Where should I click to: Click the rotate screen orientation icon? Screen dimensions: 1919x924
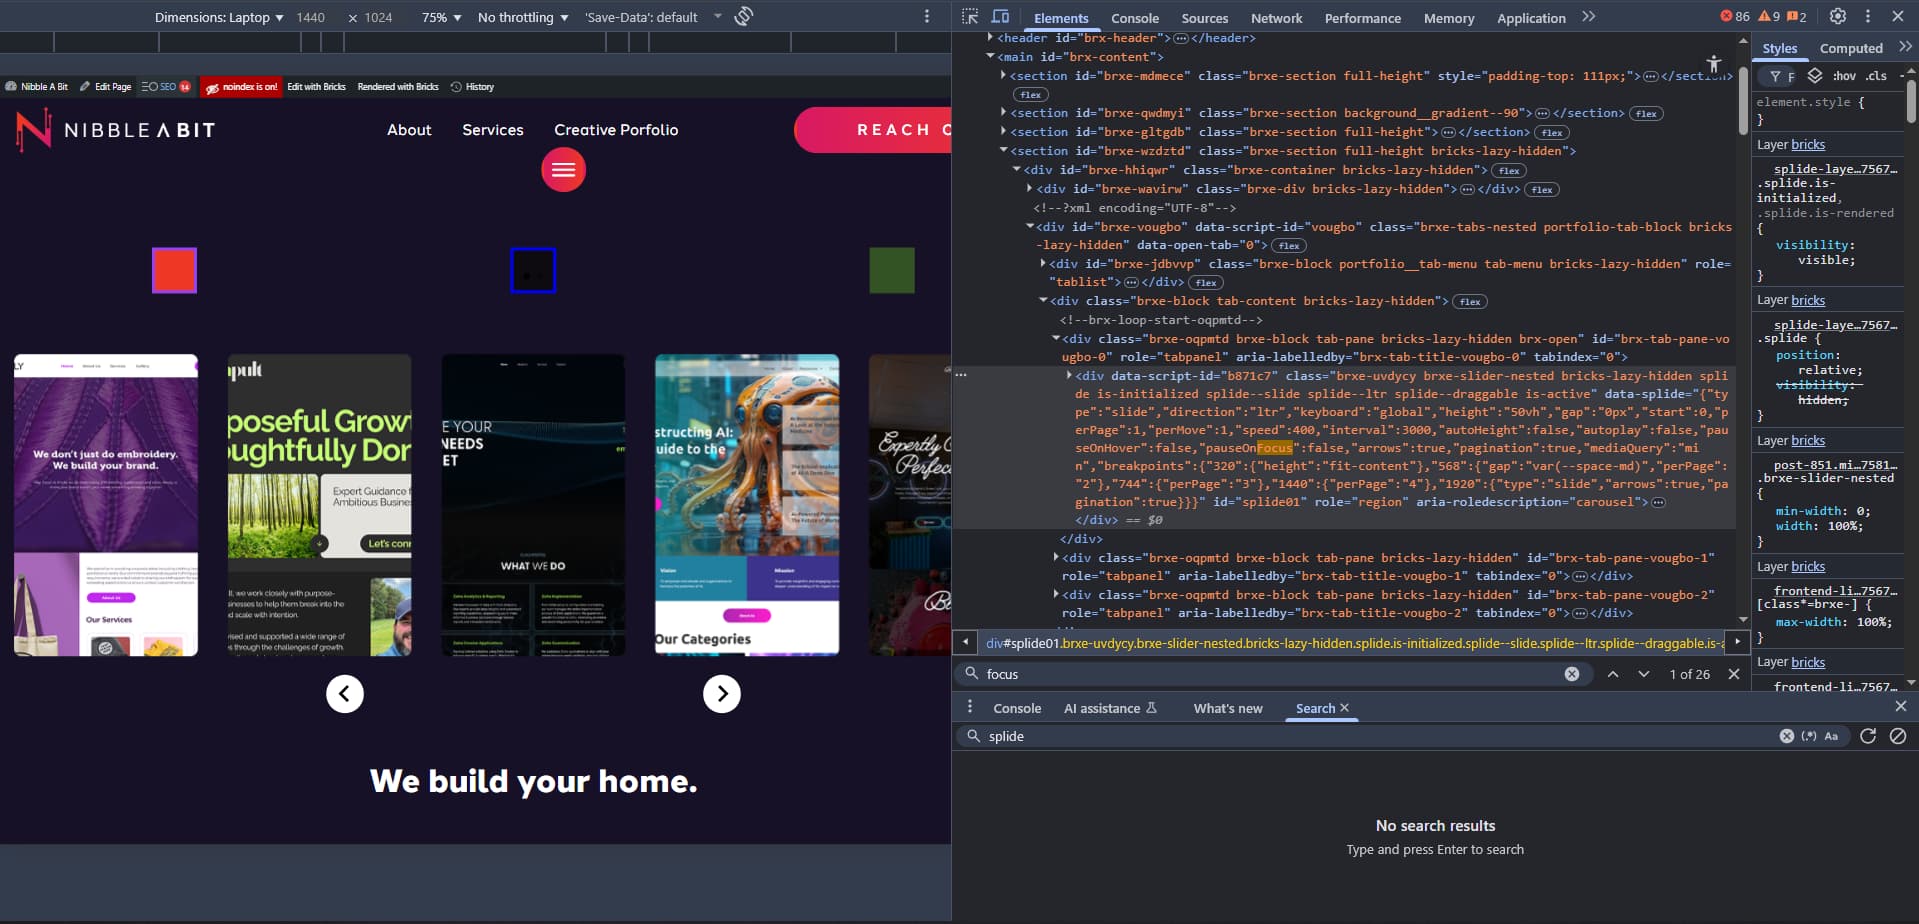pos(743,17)
